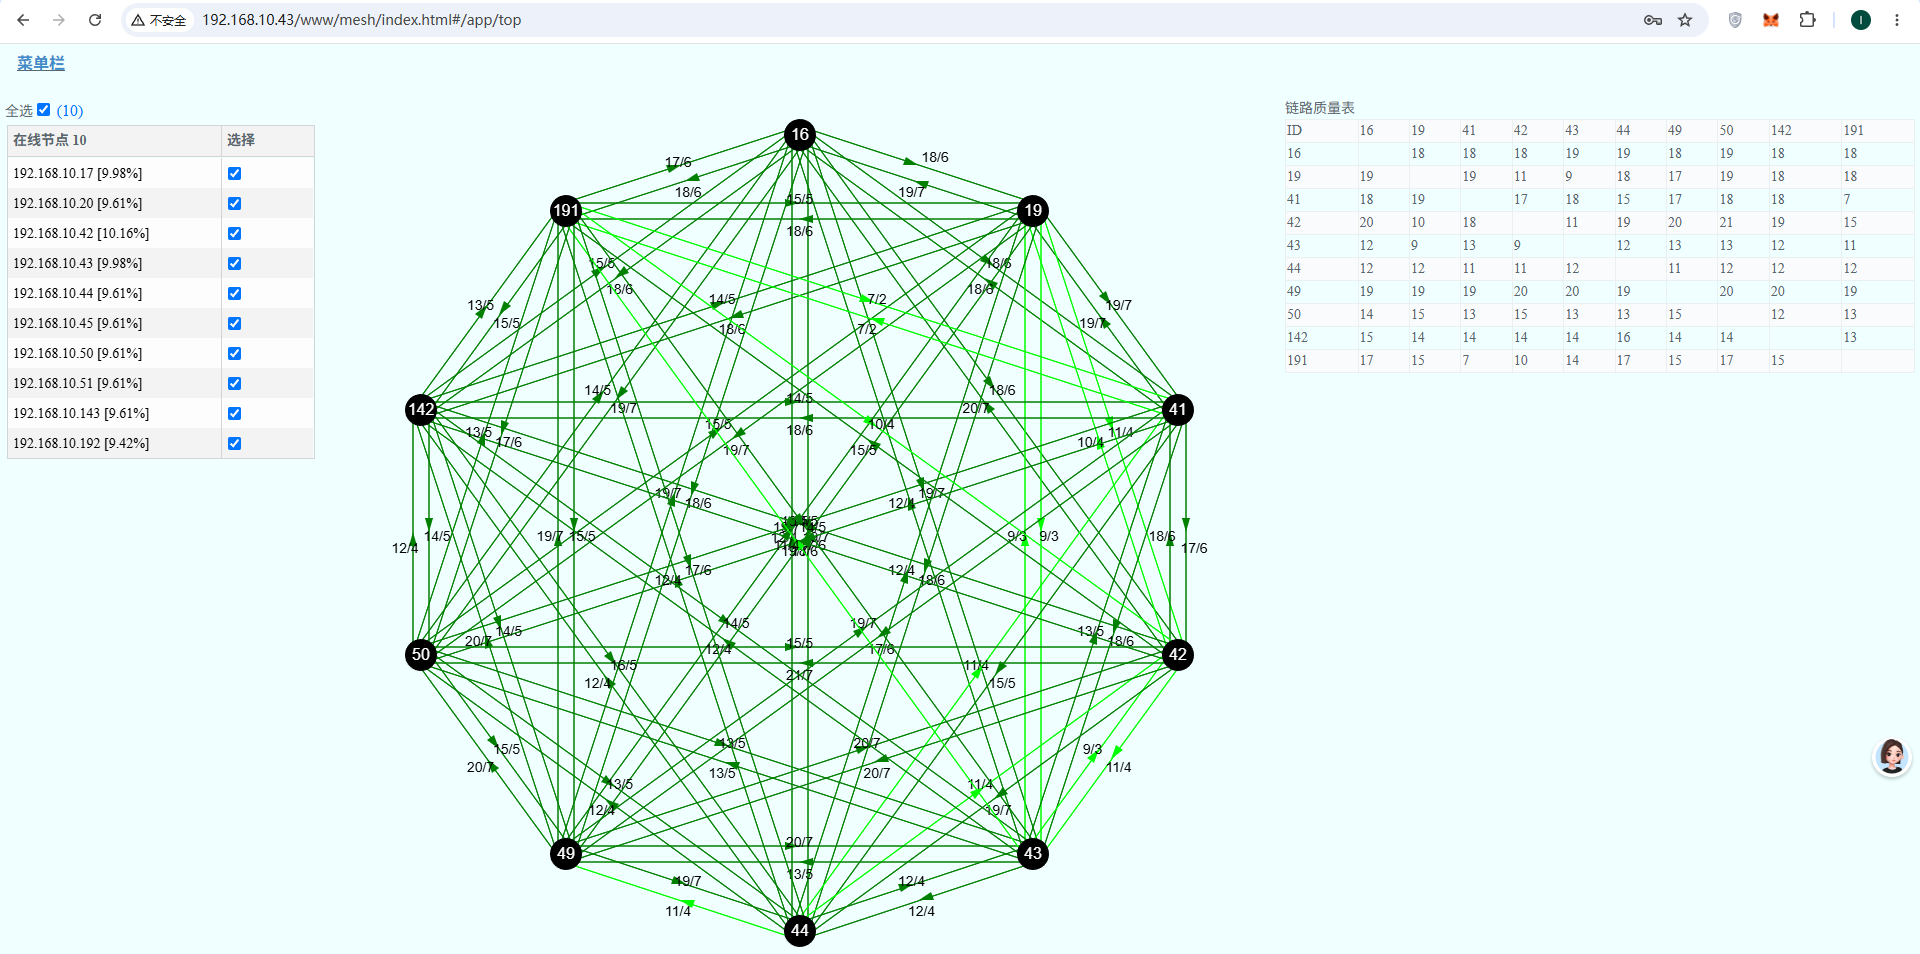
Task: Uncheck the 192.168.10.17 node checkbox
Action: tap(234, 173)
